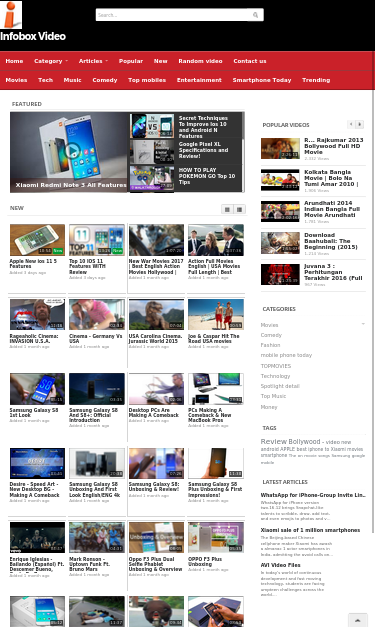Screen dimensions: 375x627
Task: Click the back-to-top arrow button
Action: click(x=358, y=620)
